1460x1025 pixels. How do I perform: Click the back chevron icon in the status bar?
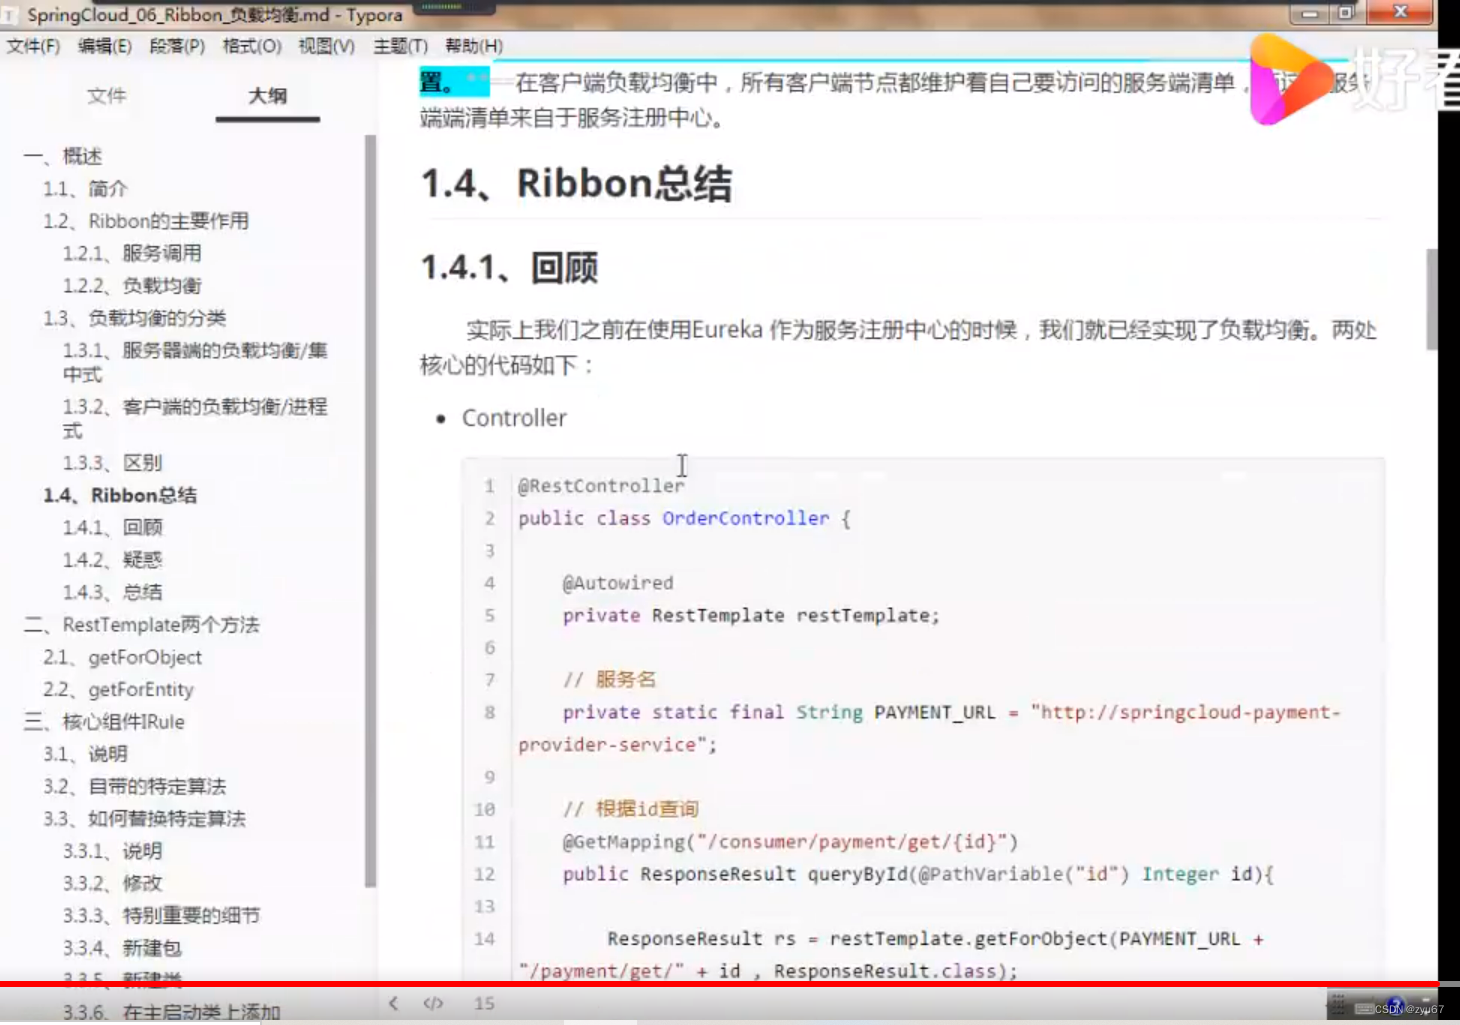pos(393,1003)
